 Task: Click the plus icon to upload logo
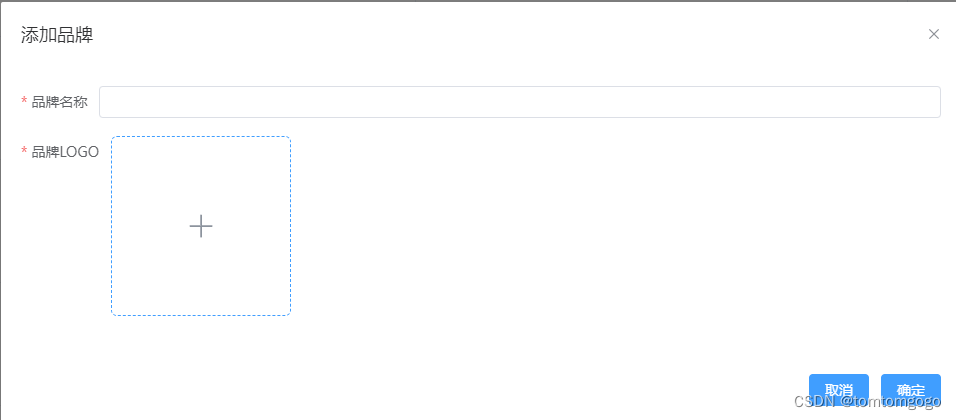(201, 226)
